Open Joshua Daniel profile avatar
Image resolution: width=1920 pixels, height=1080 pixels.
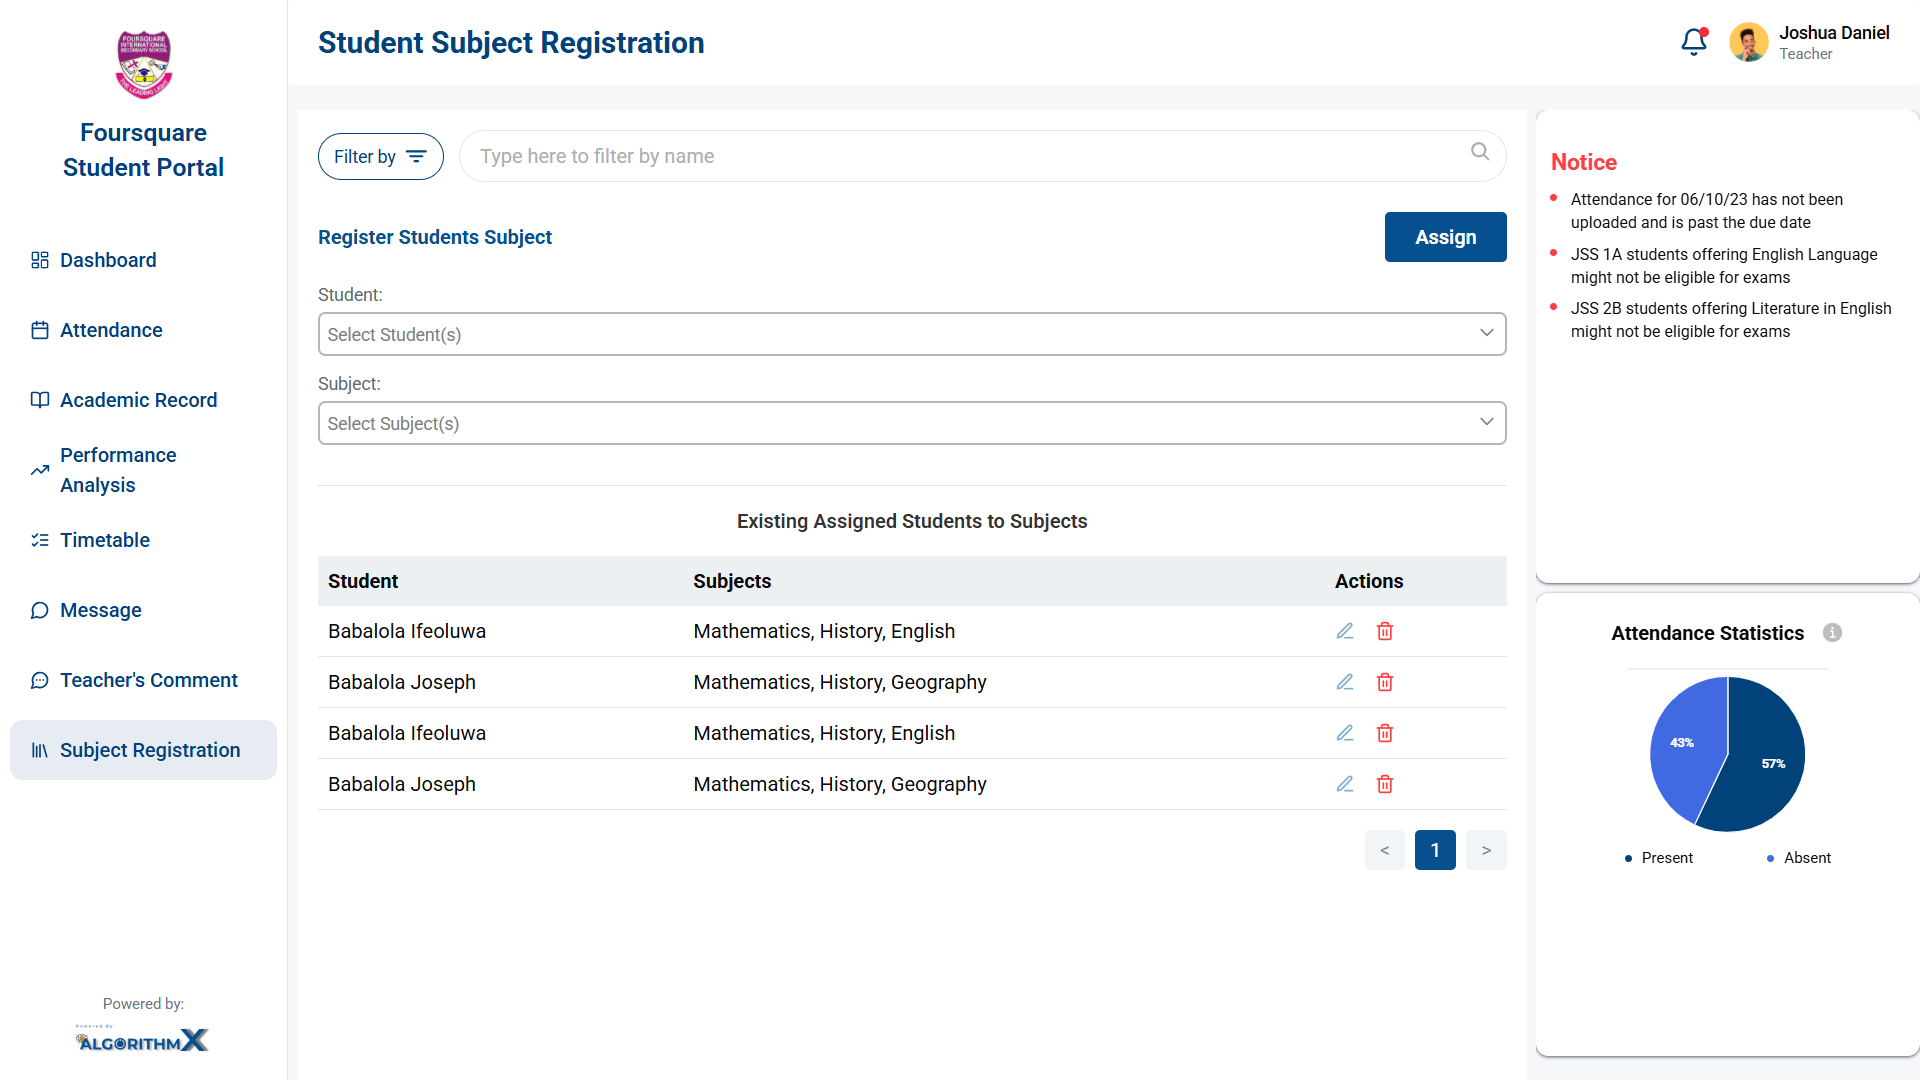1749,43
